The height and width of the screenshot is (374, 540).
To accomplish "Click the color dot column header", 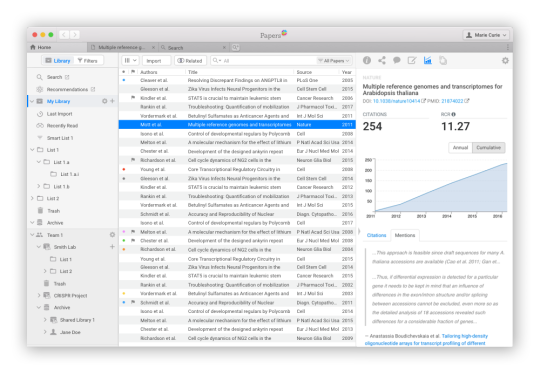I will point(124,72).
